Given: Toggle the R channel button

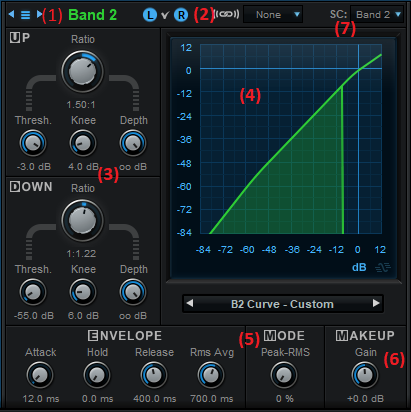Looking at the screenshot, I should click(181, 15).
